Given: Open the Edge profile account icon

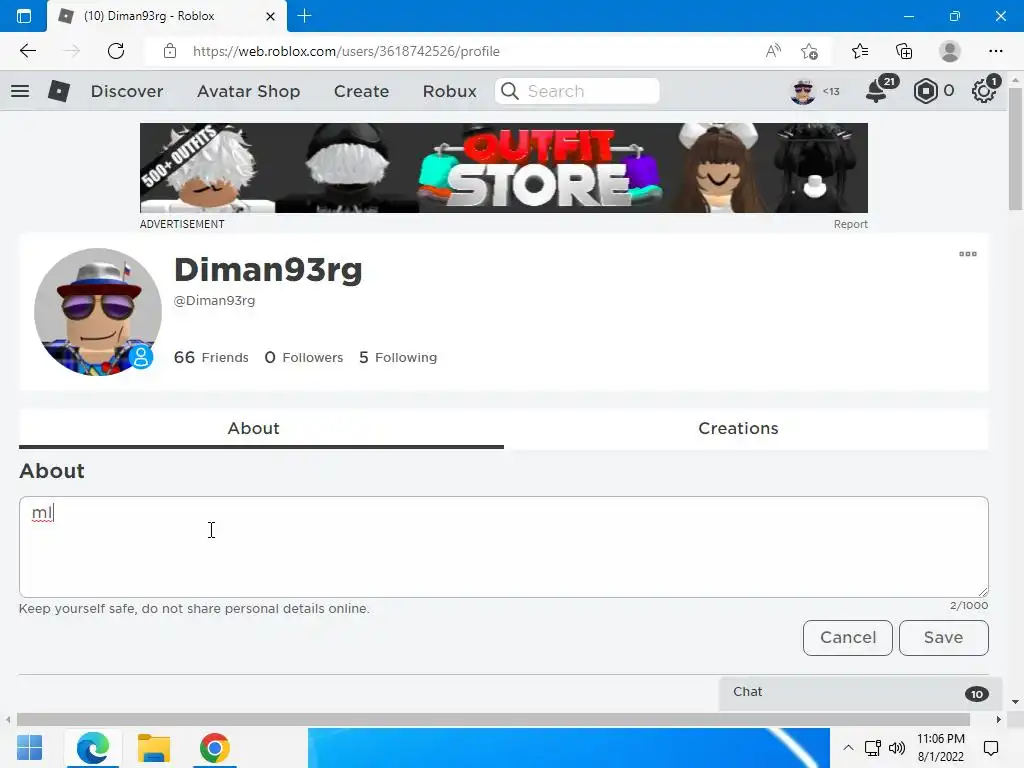Looking at the screenshot, I should (950, 51).
